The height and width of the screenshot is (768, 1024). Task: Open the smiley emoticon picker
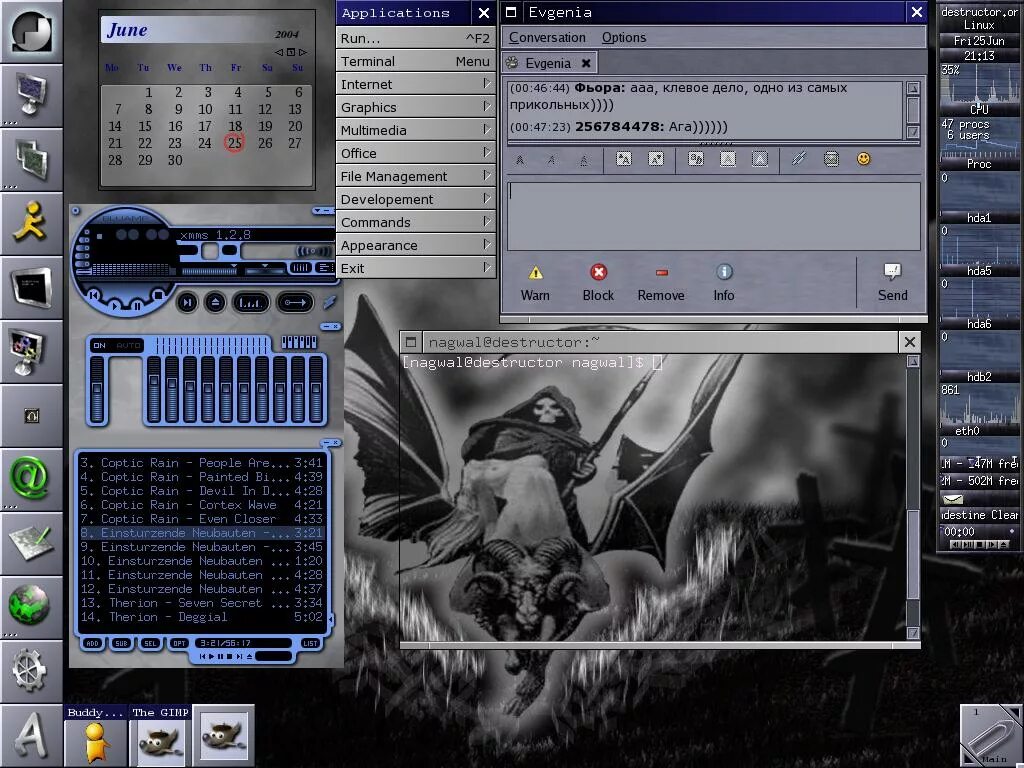click(863, 159)
